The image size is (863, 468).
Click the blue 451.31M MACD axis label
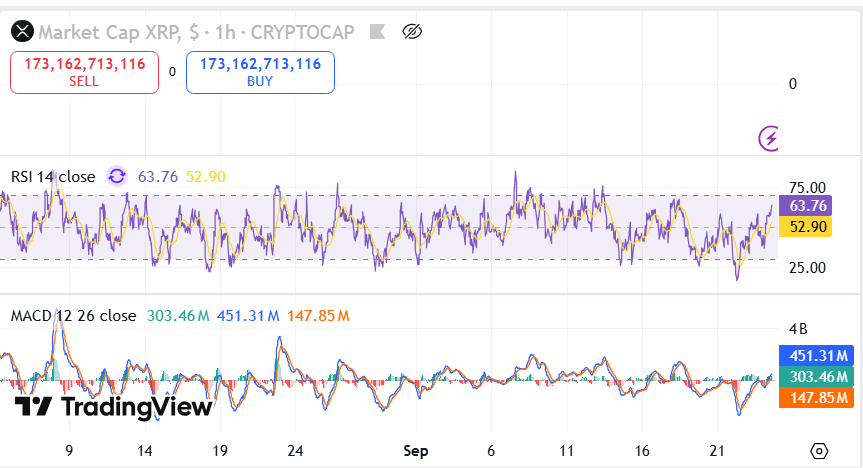(814, 355)
